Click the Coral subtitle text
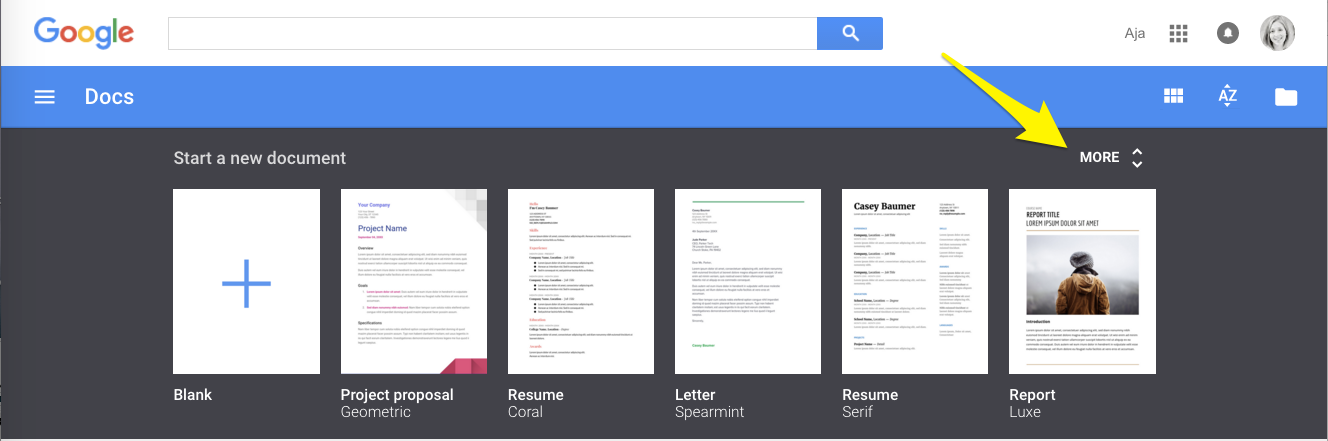1328x441 pixels. click(525, 412)
